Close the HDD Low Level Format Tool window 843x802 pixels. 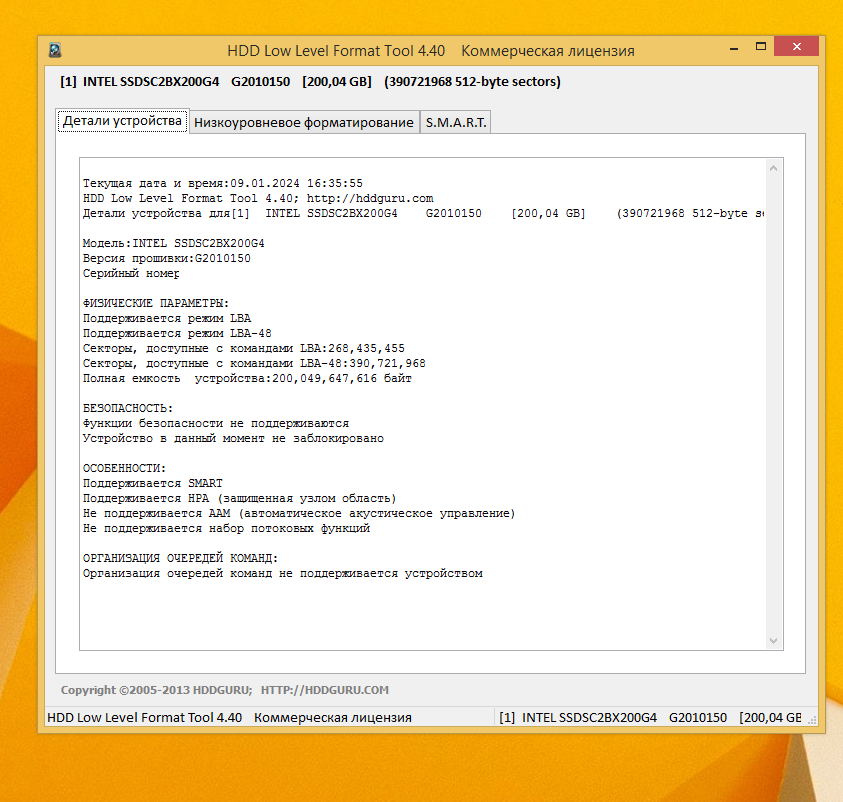coord(796,47)
